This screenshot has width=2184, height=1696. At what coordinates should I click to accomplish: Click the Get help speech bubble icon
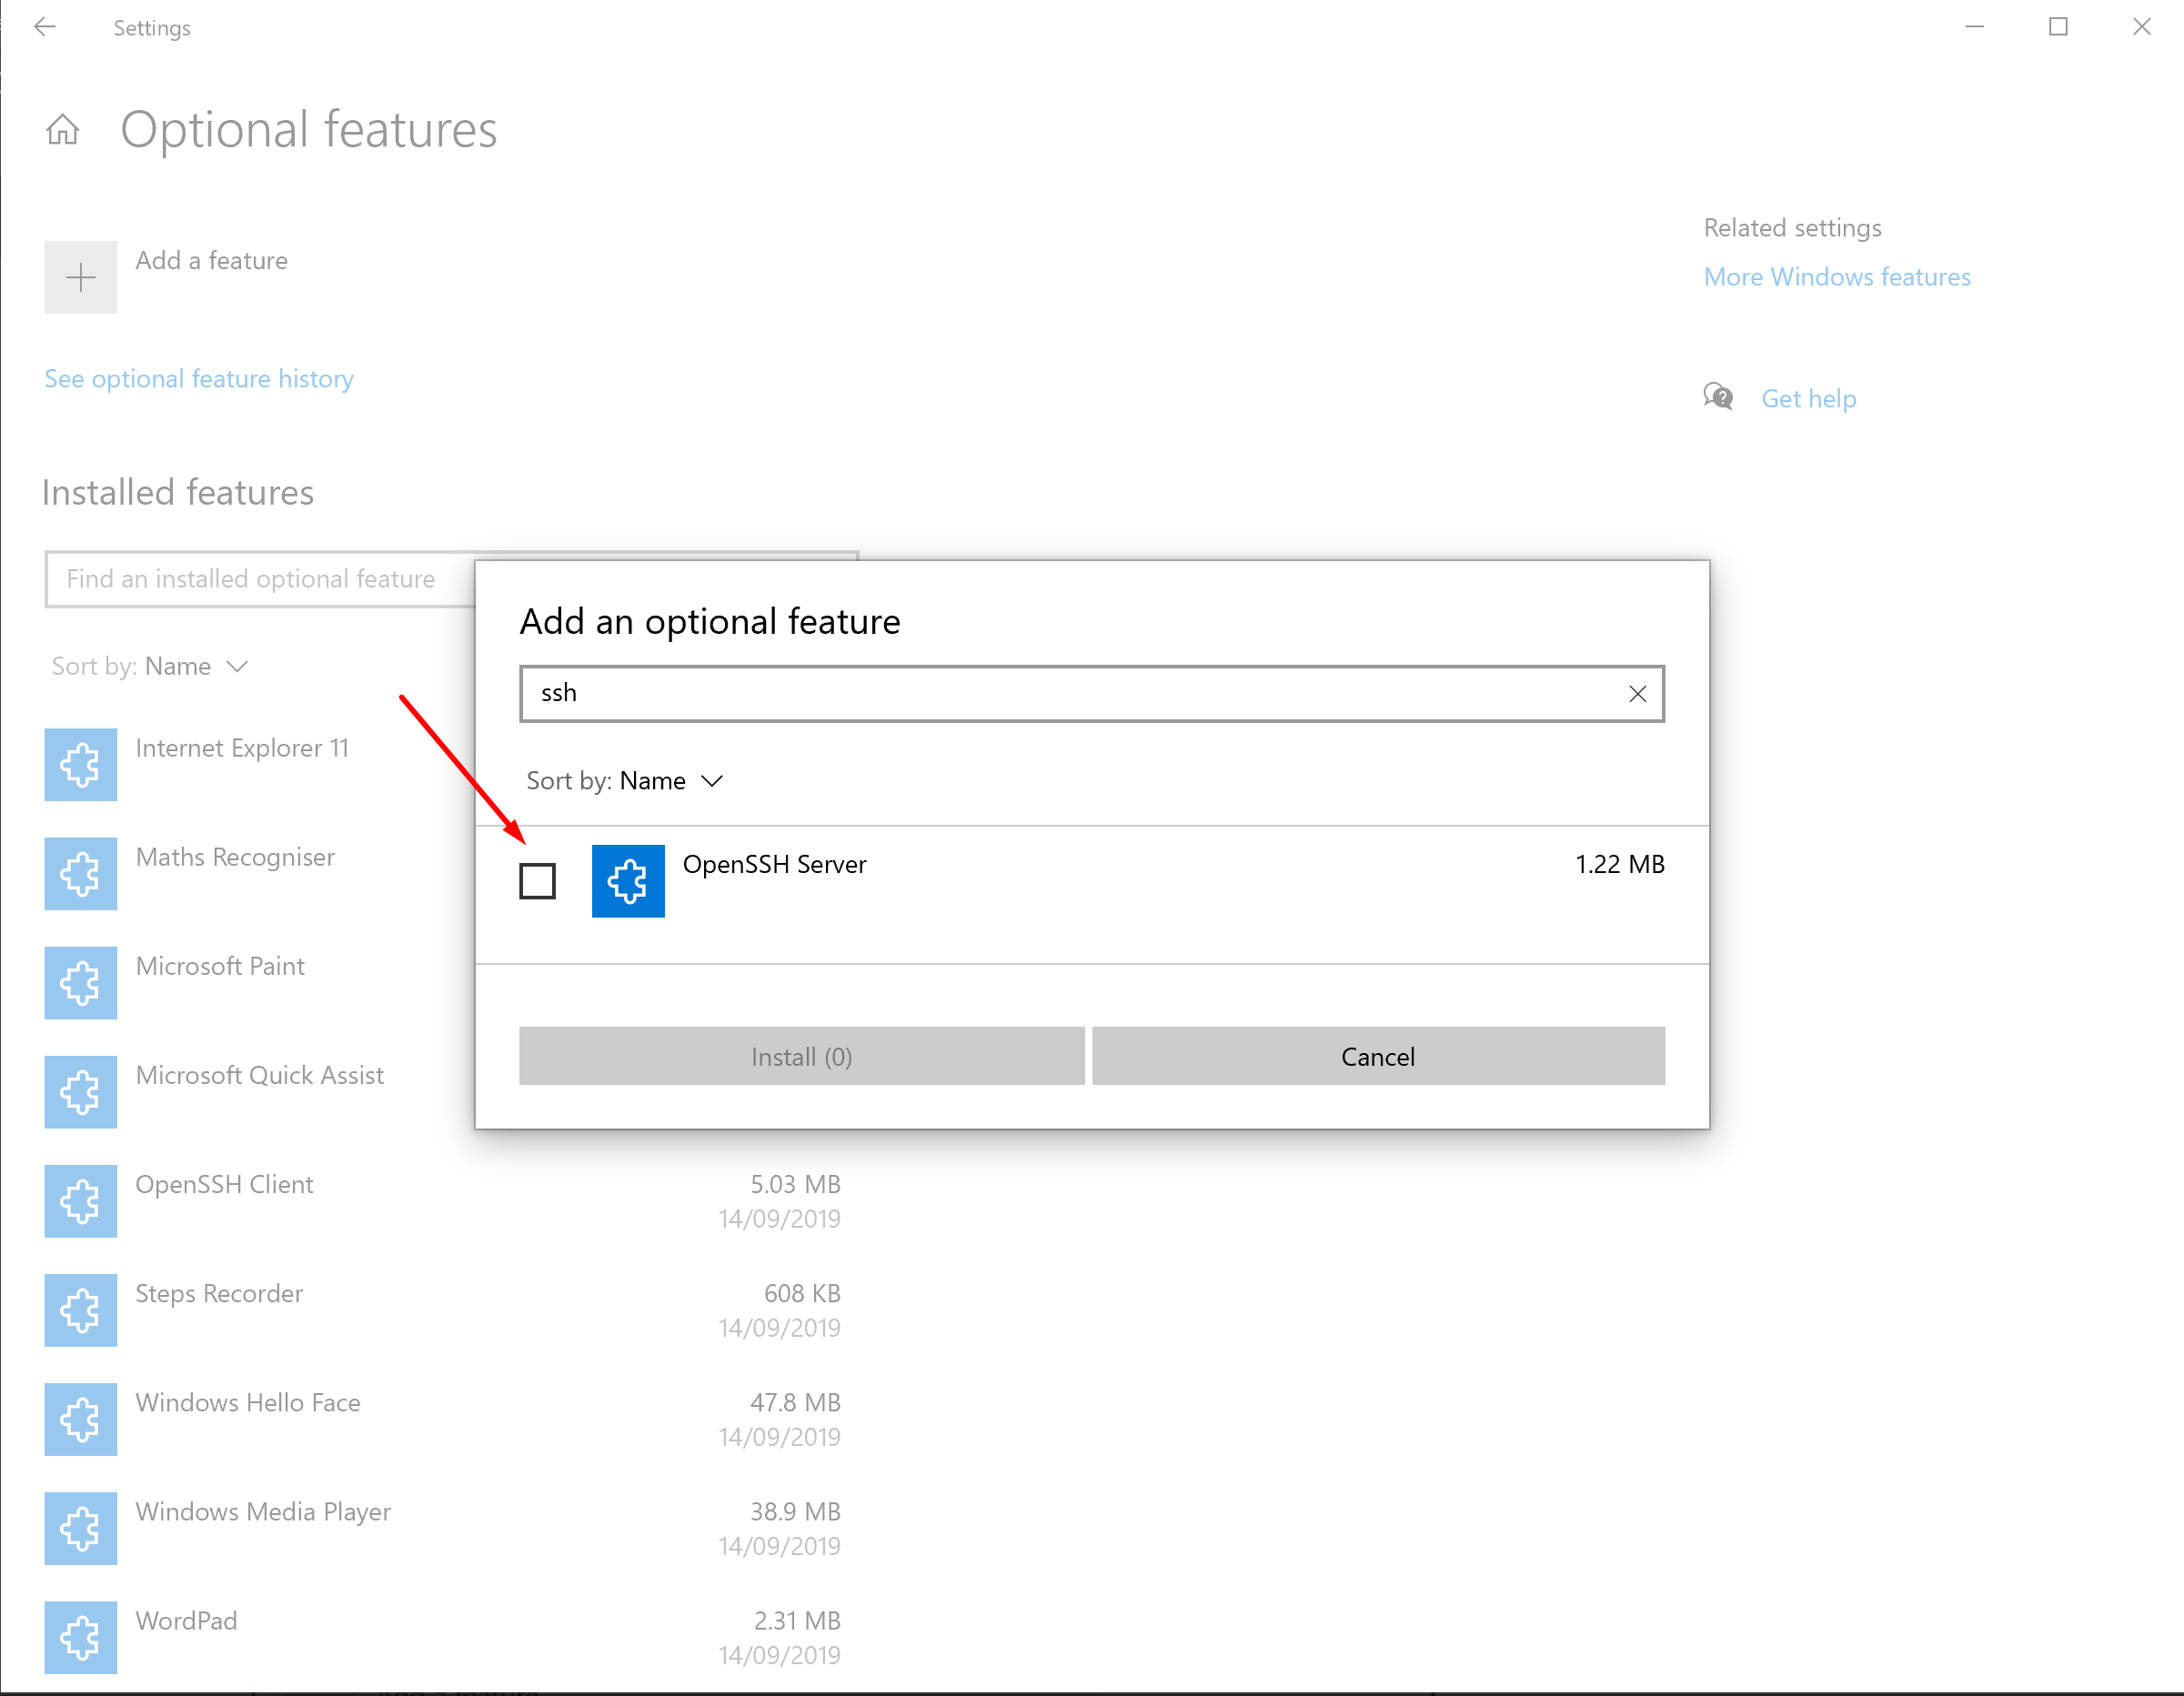[x=1718, y=396]
